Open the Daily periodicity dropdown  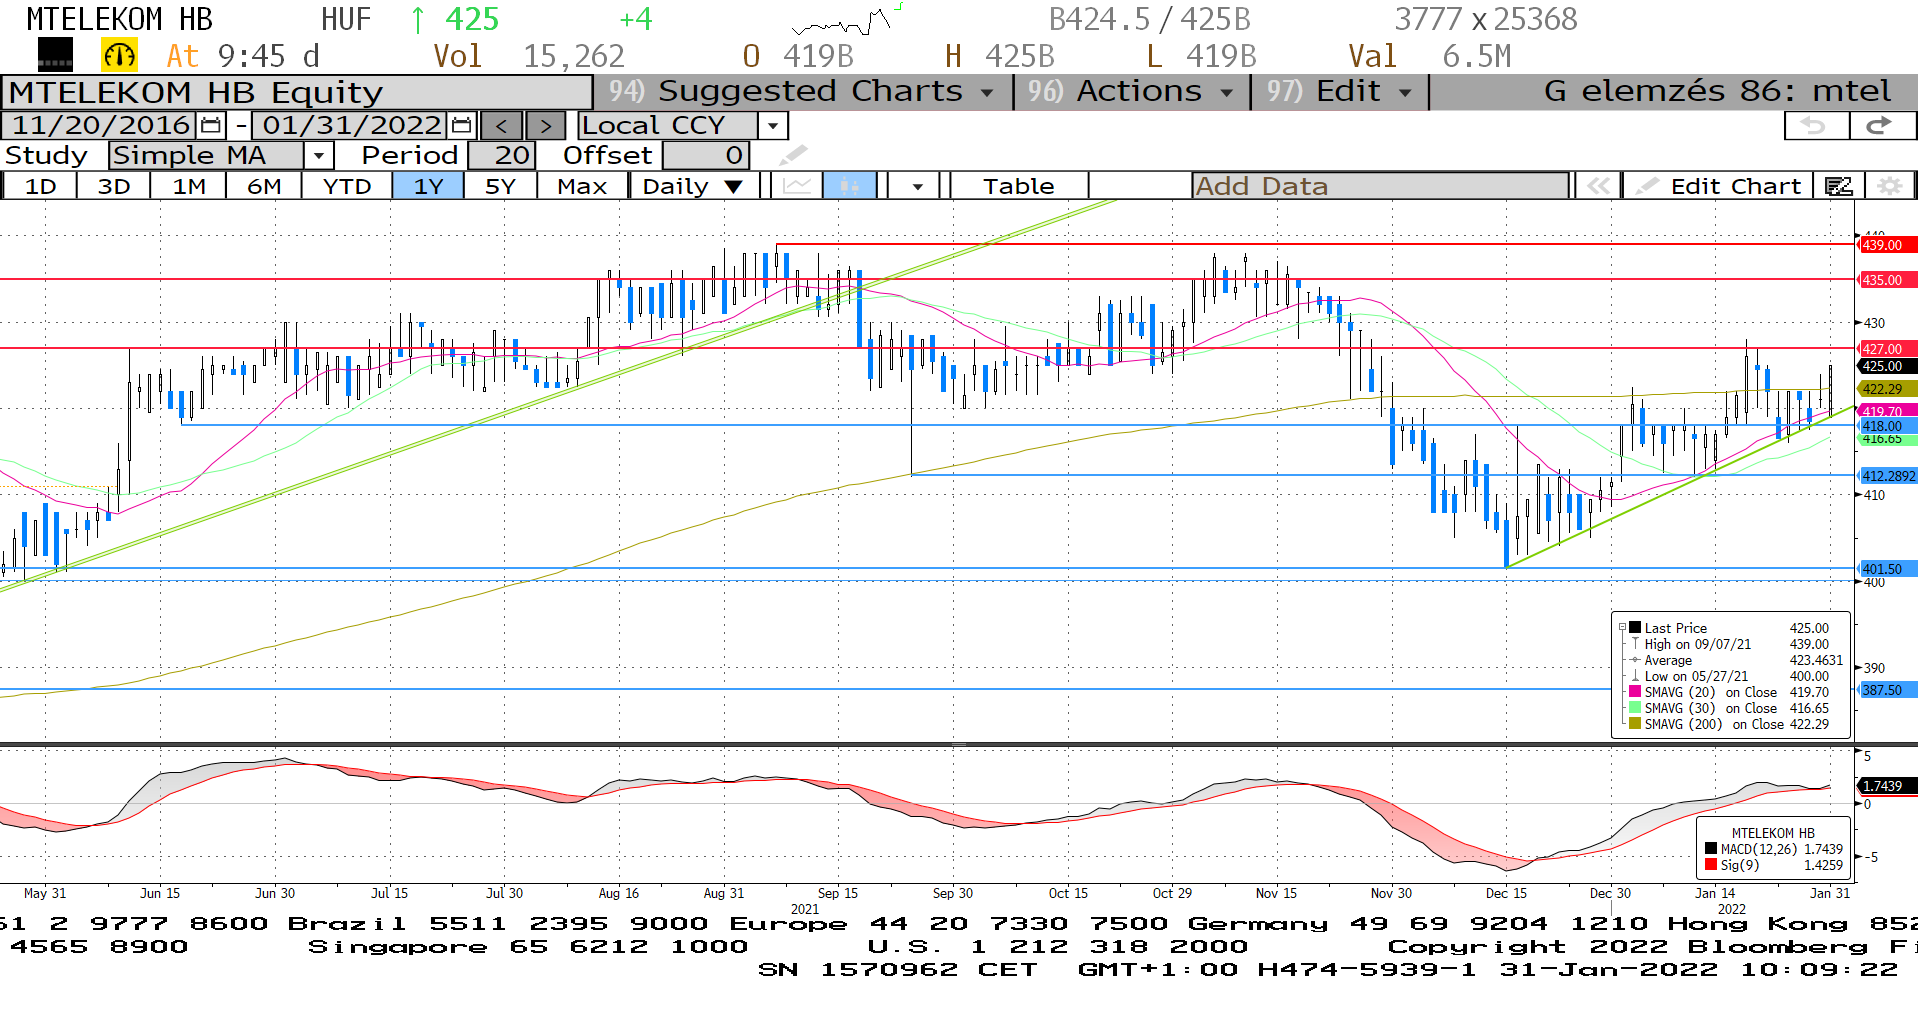coord(693,186)
